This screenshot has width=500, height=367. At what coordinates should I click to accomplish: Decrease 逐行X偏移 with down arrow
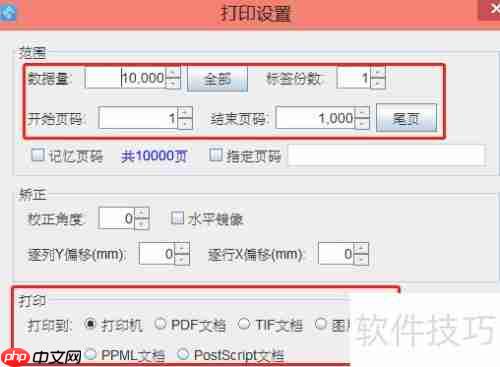point(361,259)
